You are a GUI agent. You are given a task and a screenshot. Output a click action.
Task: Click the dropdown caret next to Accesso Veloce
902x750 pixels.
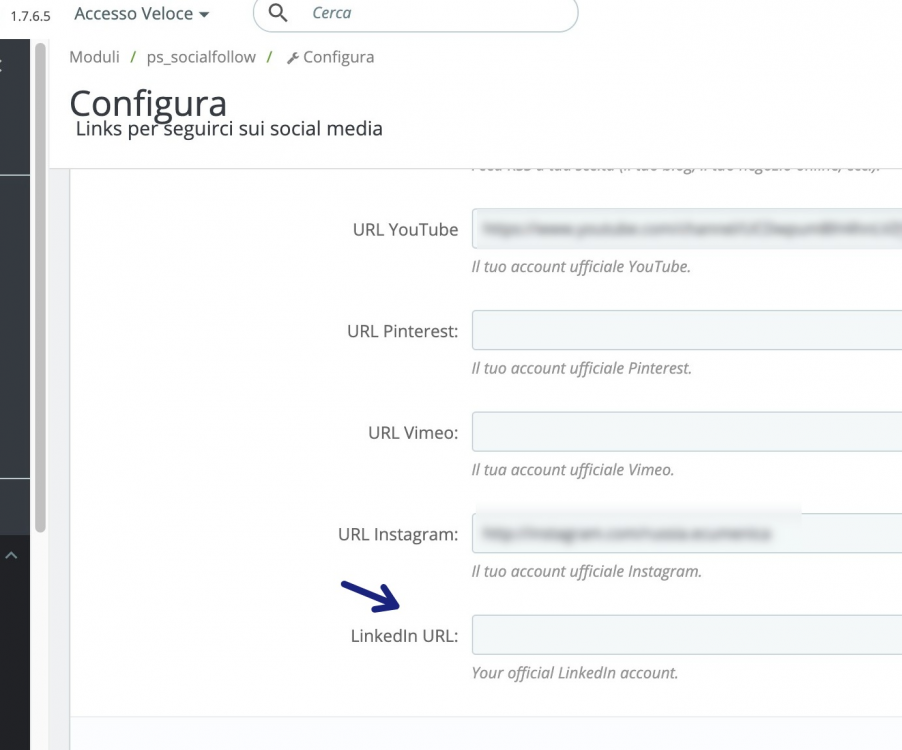[x=204, y=15]
